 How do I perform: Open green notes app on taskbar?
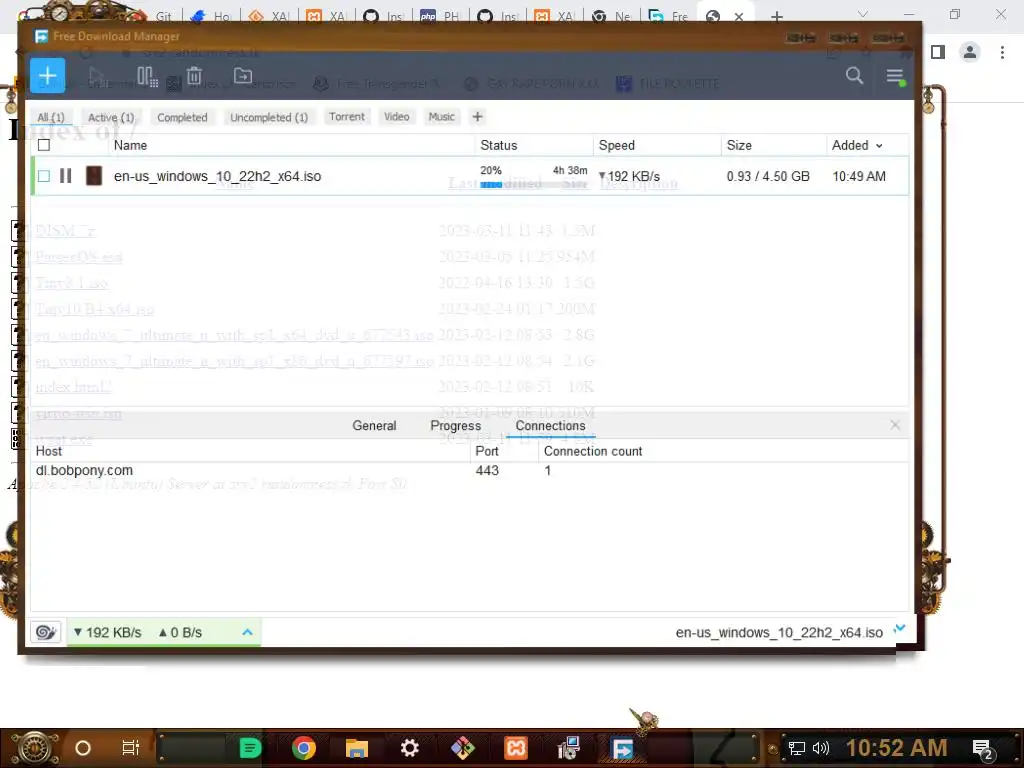point(250,748)
